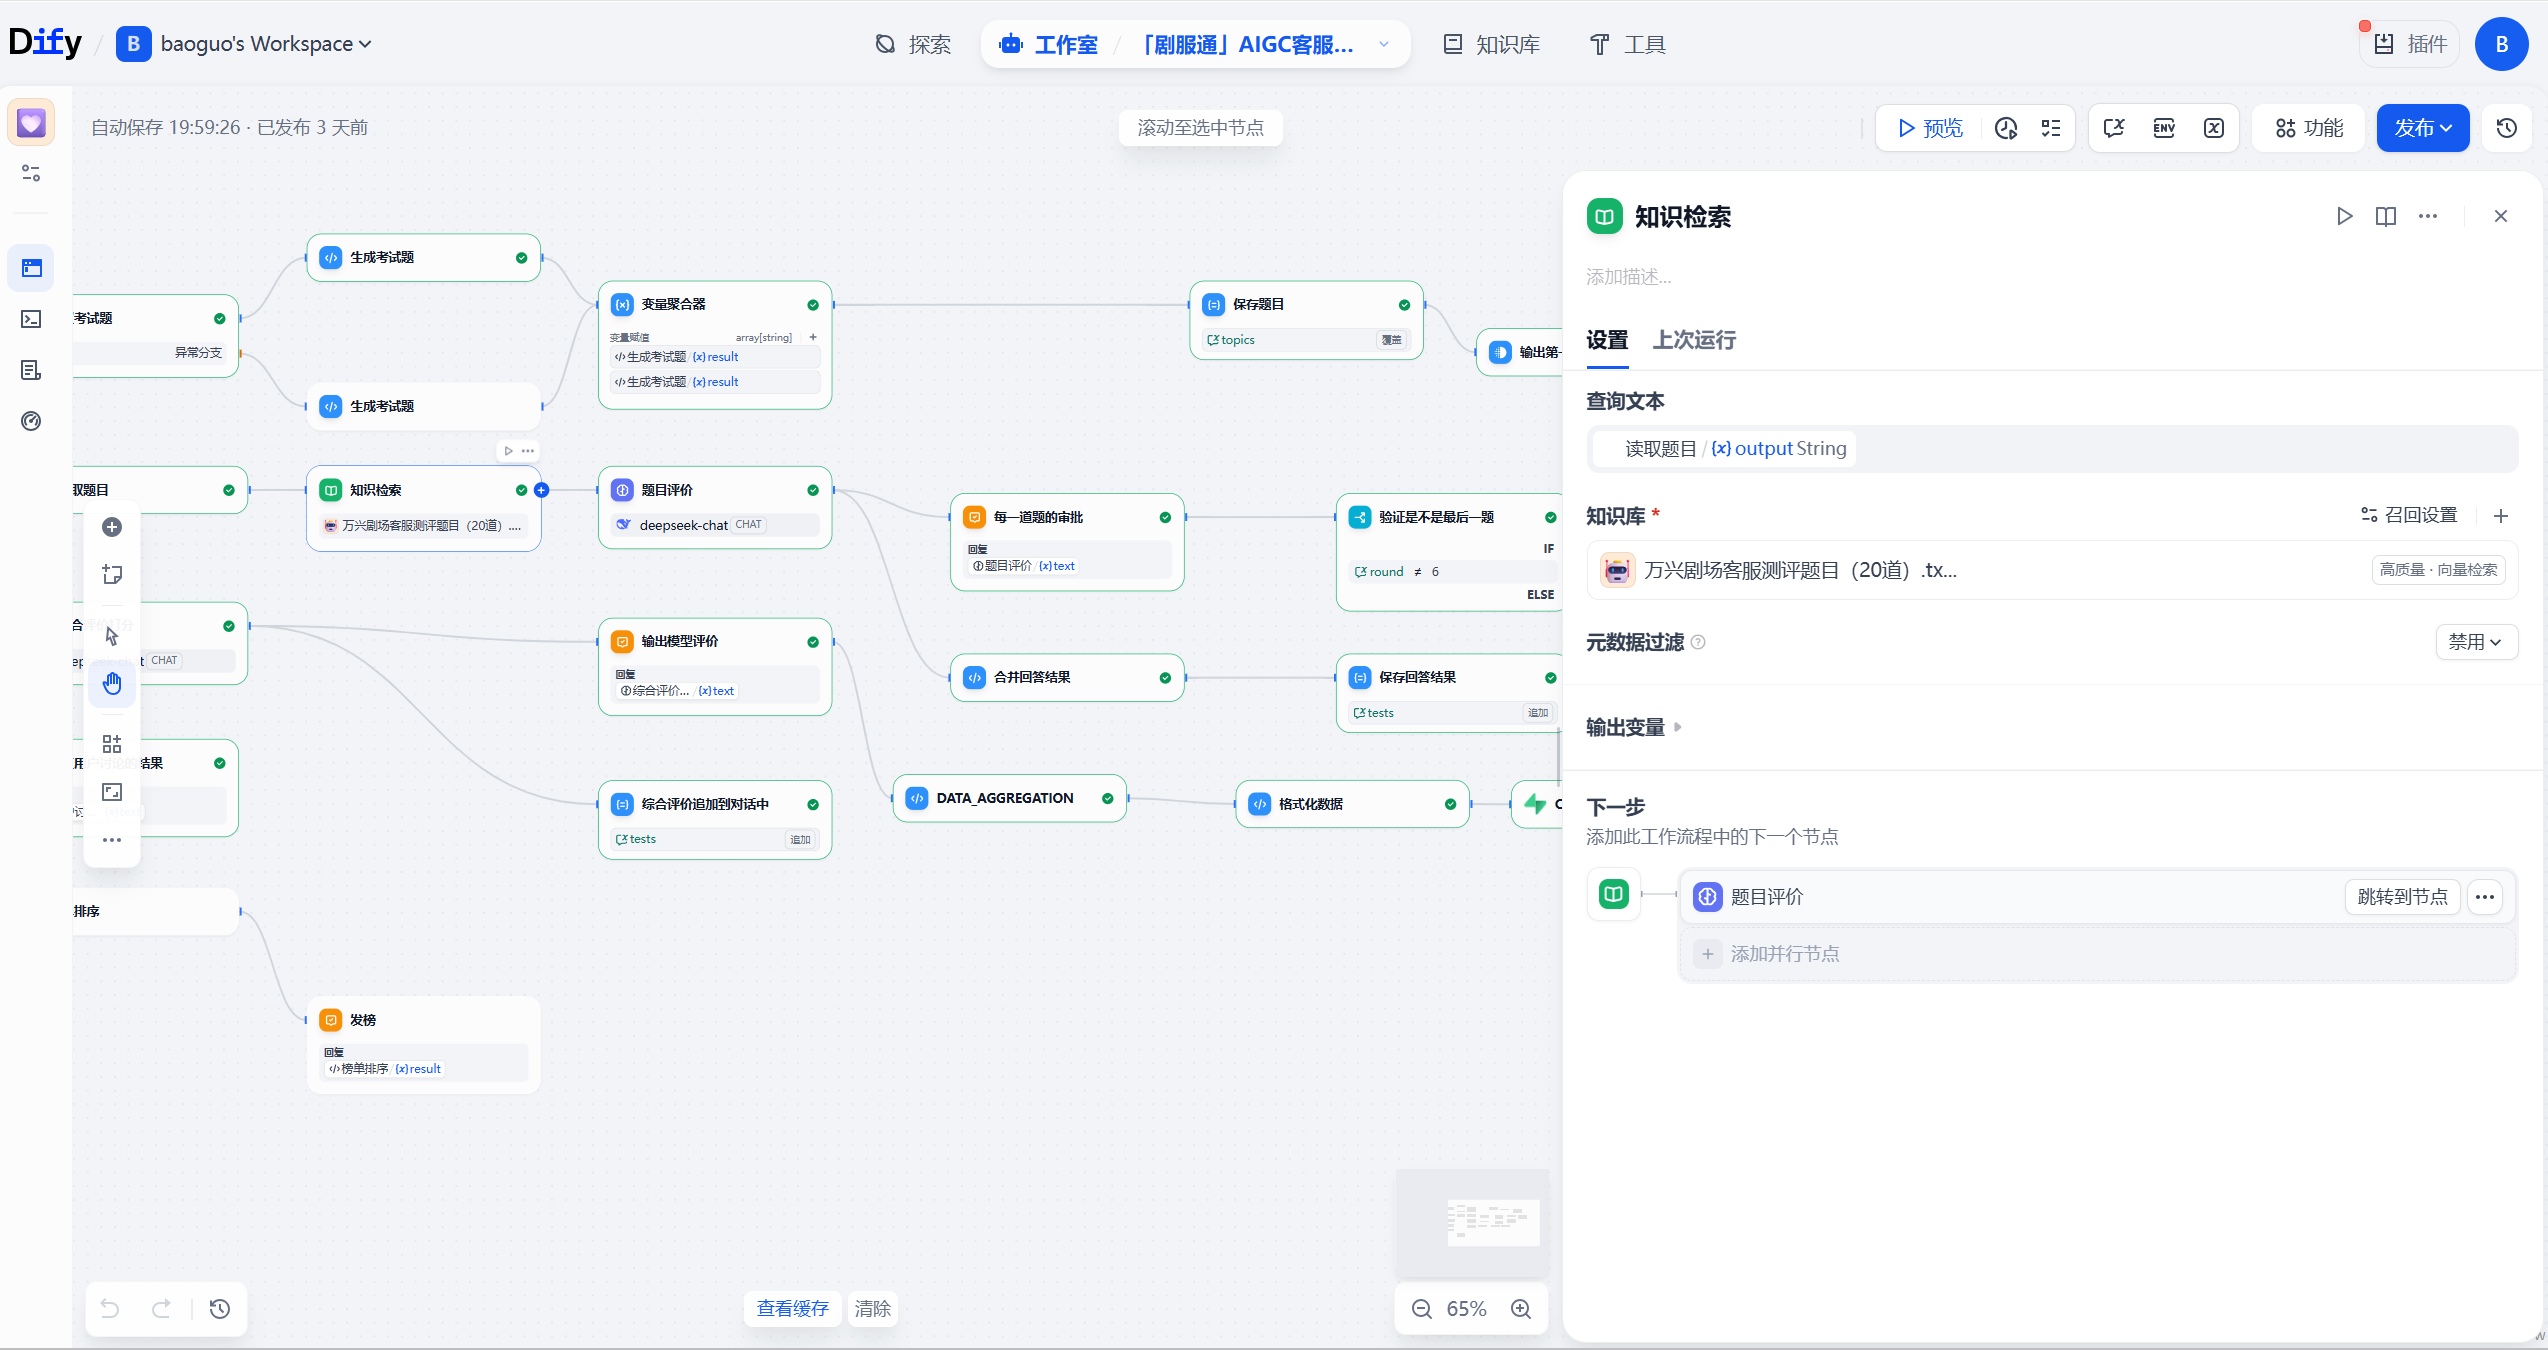Click the help icon beside 元数据过滤
The image size is (2548, 1350).
tap(1698, 642)
